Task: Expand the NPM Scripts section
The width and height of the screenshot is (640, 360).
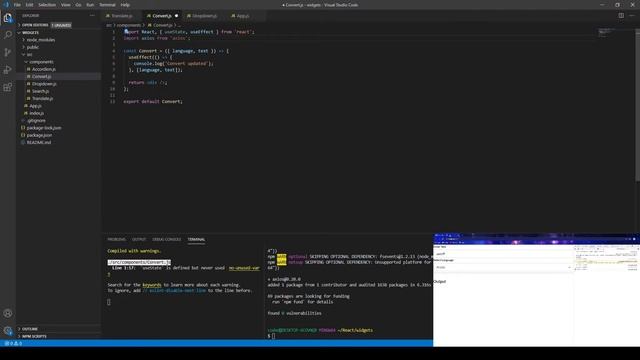Action: coord(33,336)
